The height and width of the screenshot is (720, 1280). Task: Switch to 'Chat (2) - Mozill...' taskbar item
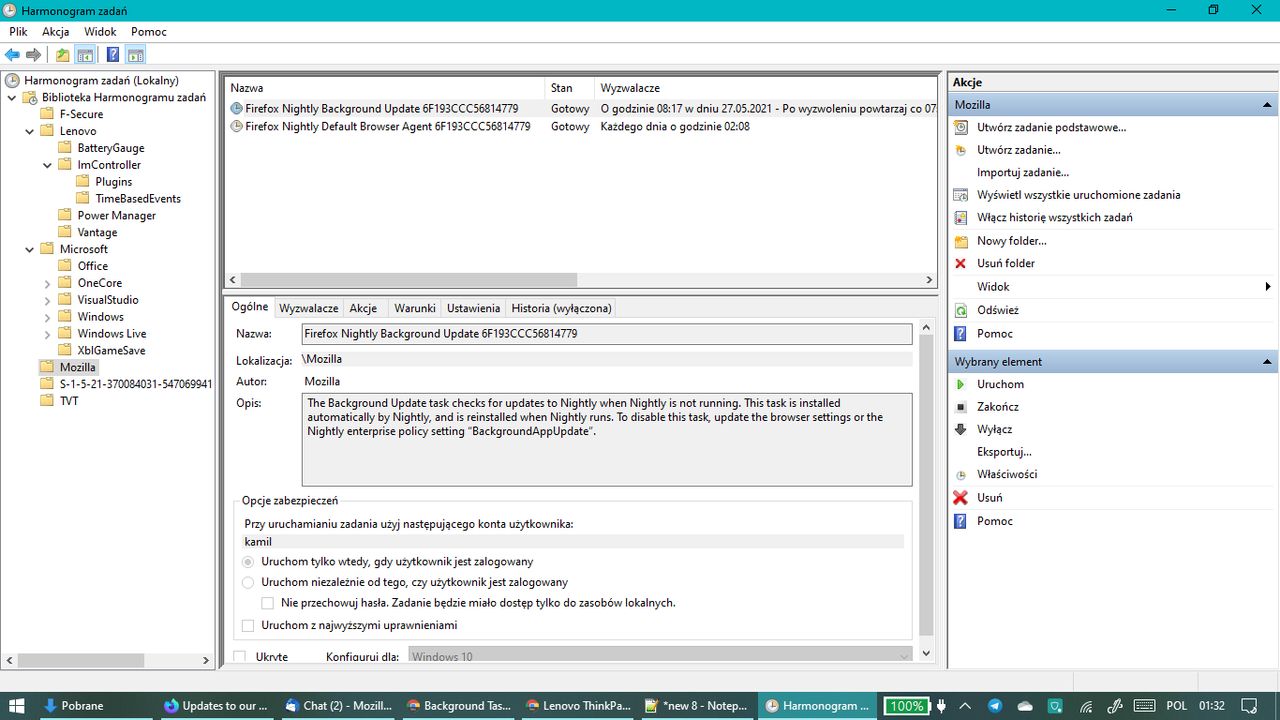pyautogui.click(x=337, y=705)
